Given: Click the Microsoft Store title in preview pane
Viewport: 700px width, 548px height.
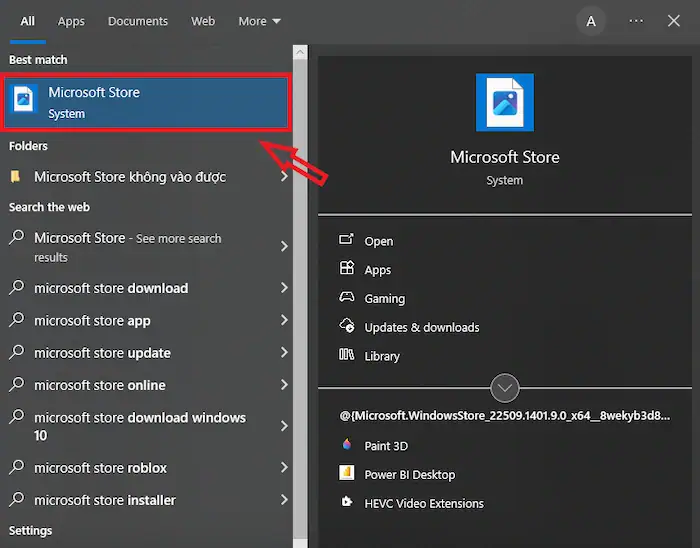Looking at the screenshot, I should tap(504, 157).
